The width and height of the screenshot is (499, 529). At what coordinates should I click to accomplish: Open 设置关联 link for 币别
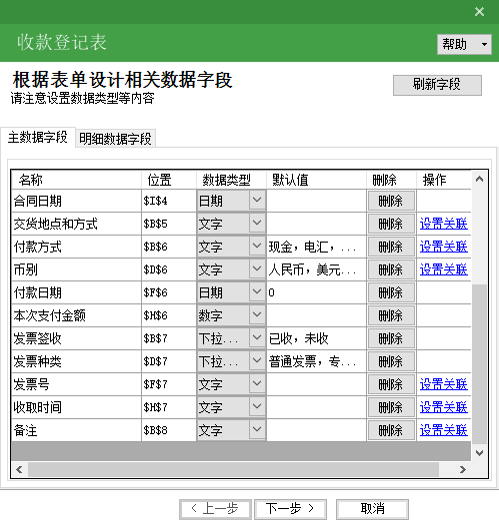tap(444, 270)
